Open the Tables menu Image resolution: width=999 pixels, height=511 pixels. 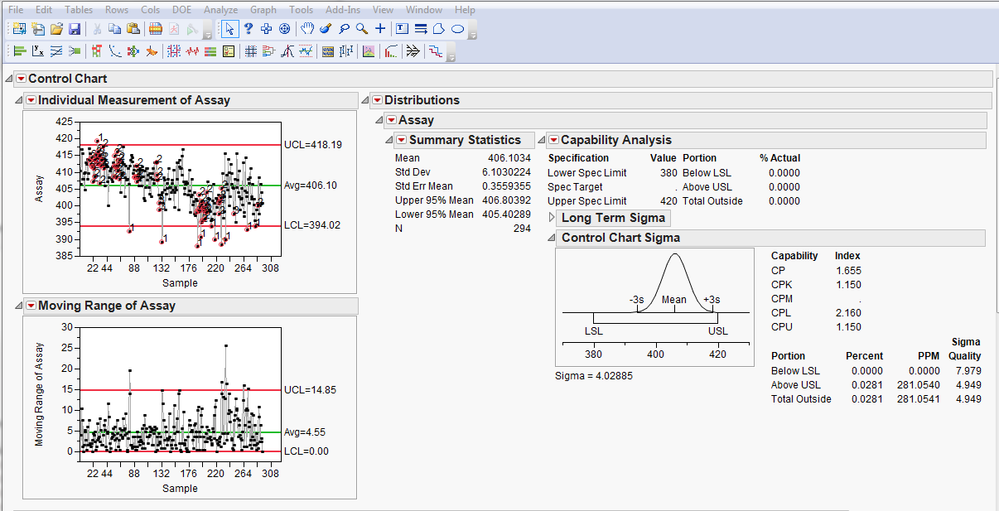(x=78, y=10)
